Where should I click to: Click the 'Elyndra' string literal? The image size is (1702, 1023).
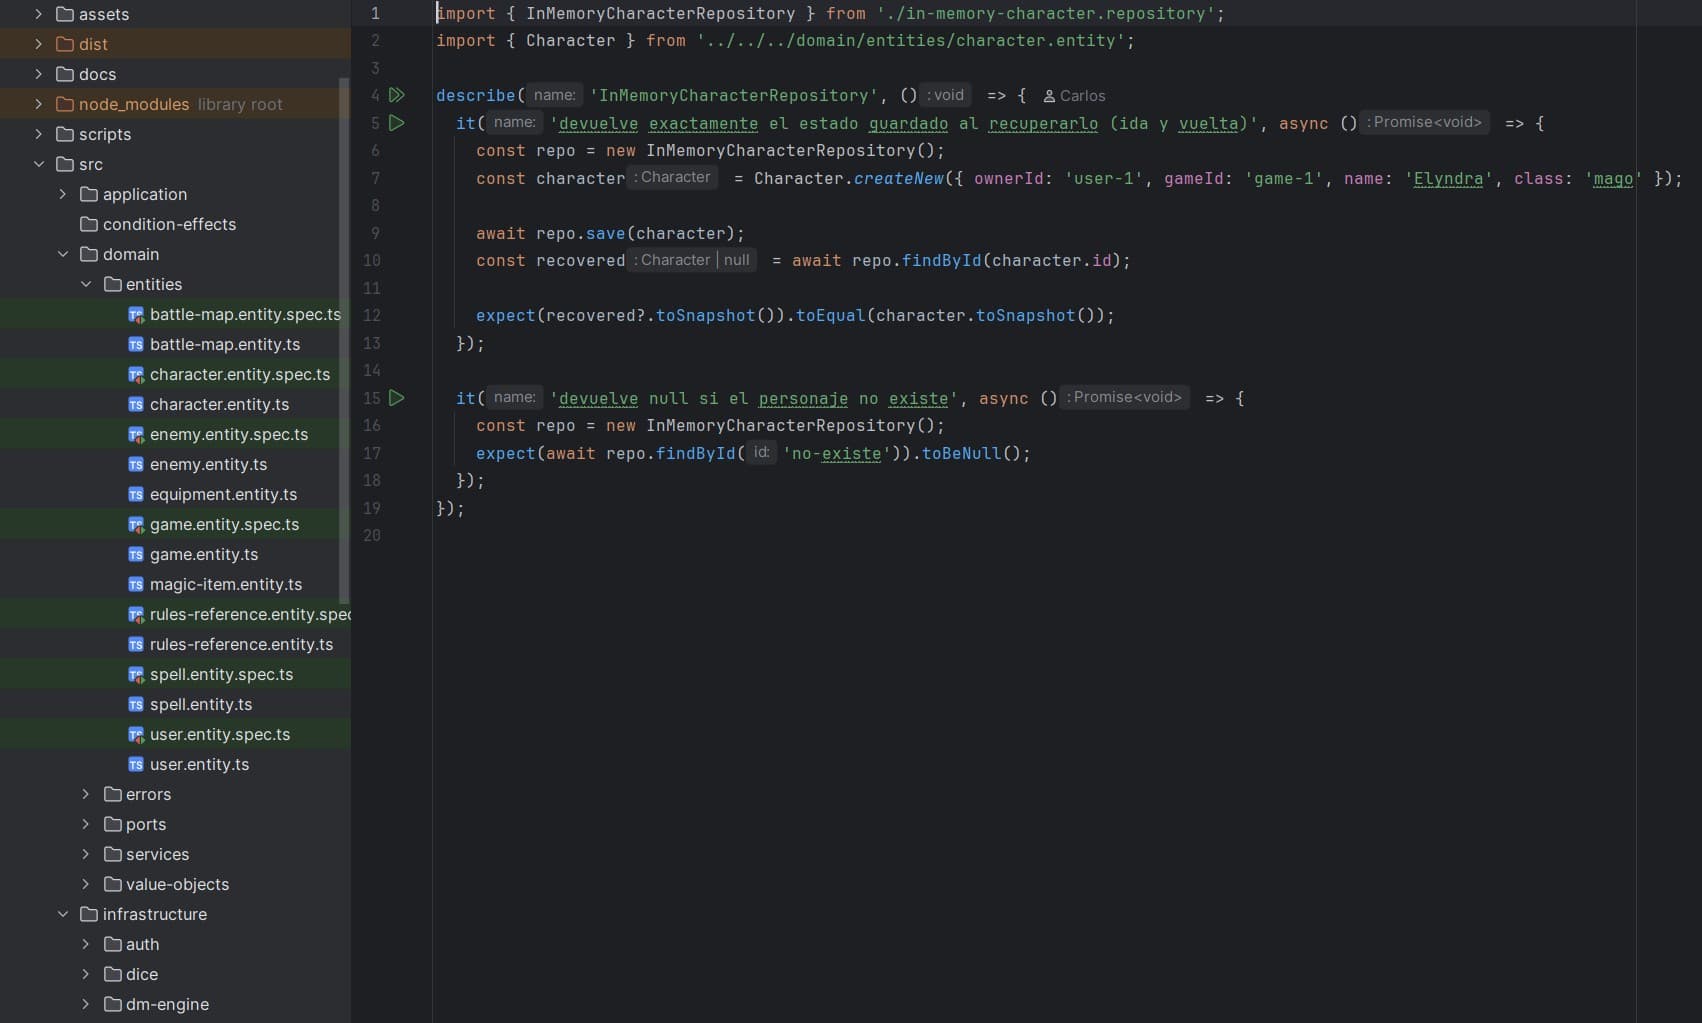click(x=1448, y=178)
